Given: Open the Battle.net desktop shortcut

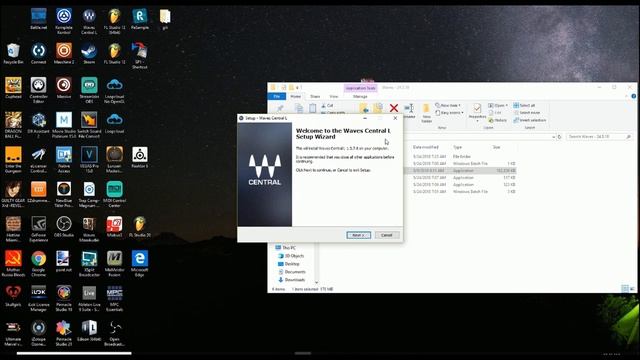Looking at the screenshot, I should click(39, 19).
